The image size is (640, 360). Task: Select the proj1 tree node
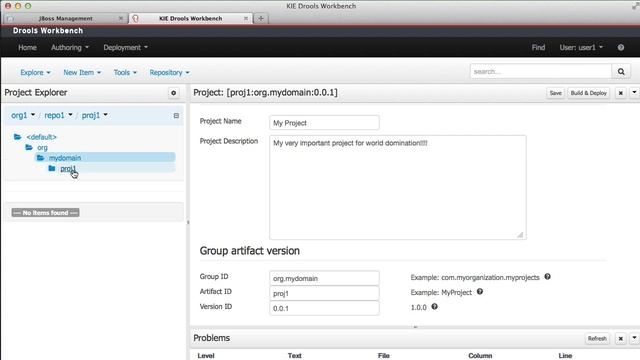click(68, 169)
